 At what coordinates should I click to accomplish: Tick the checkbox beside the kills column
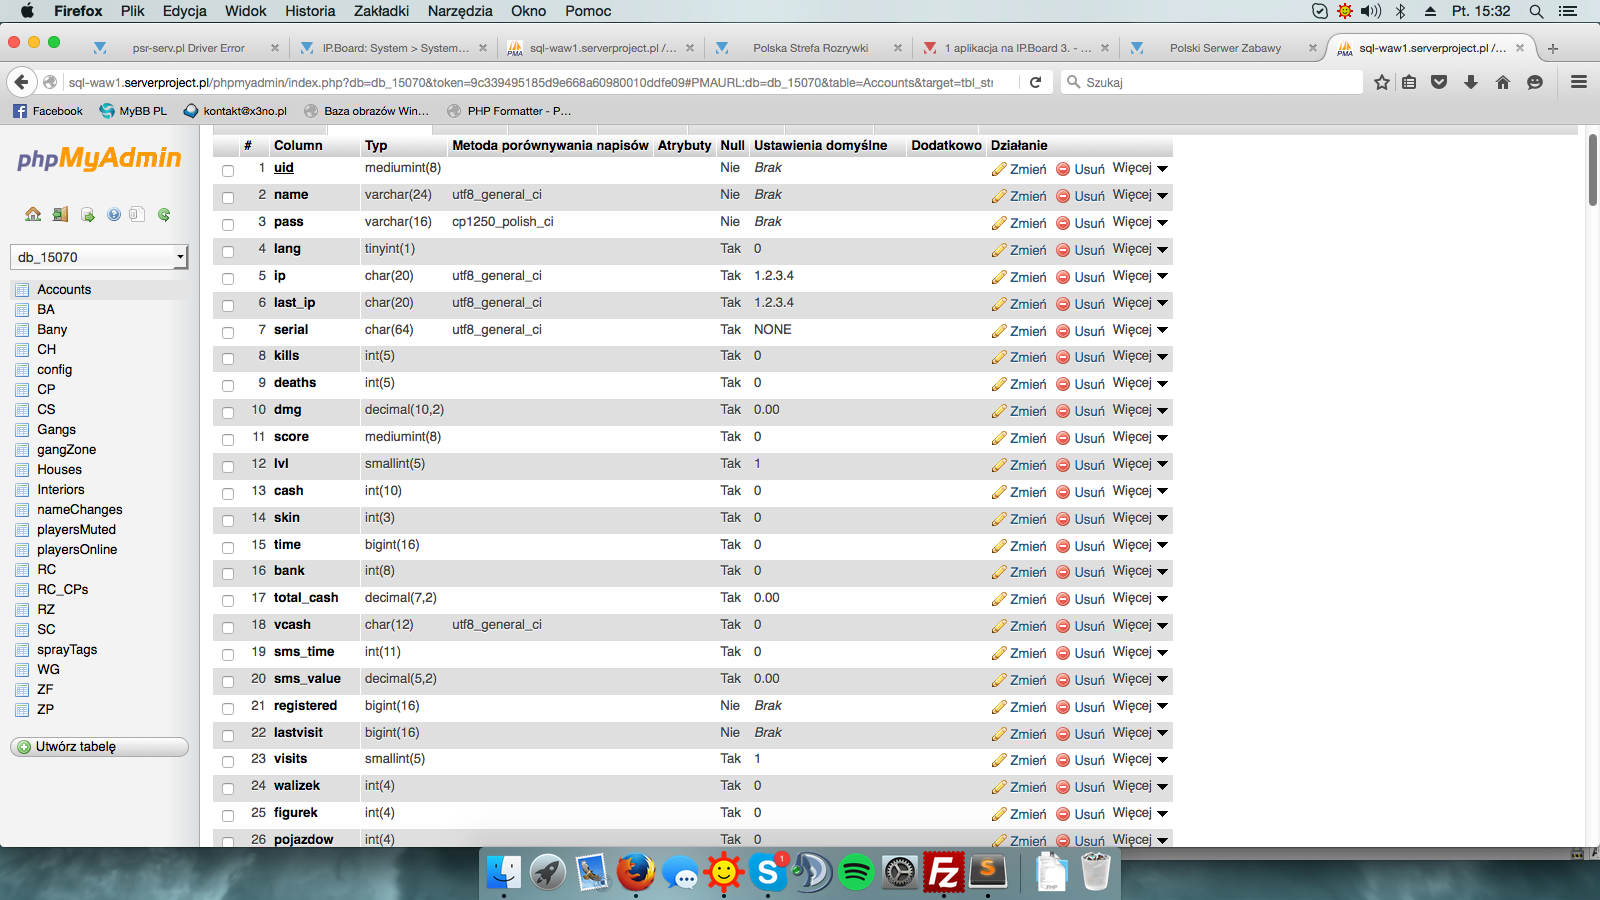click(x=228, y=358)
